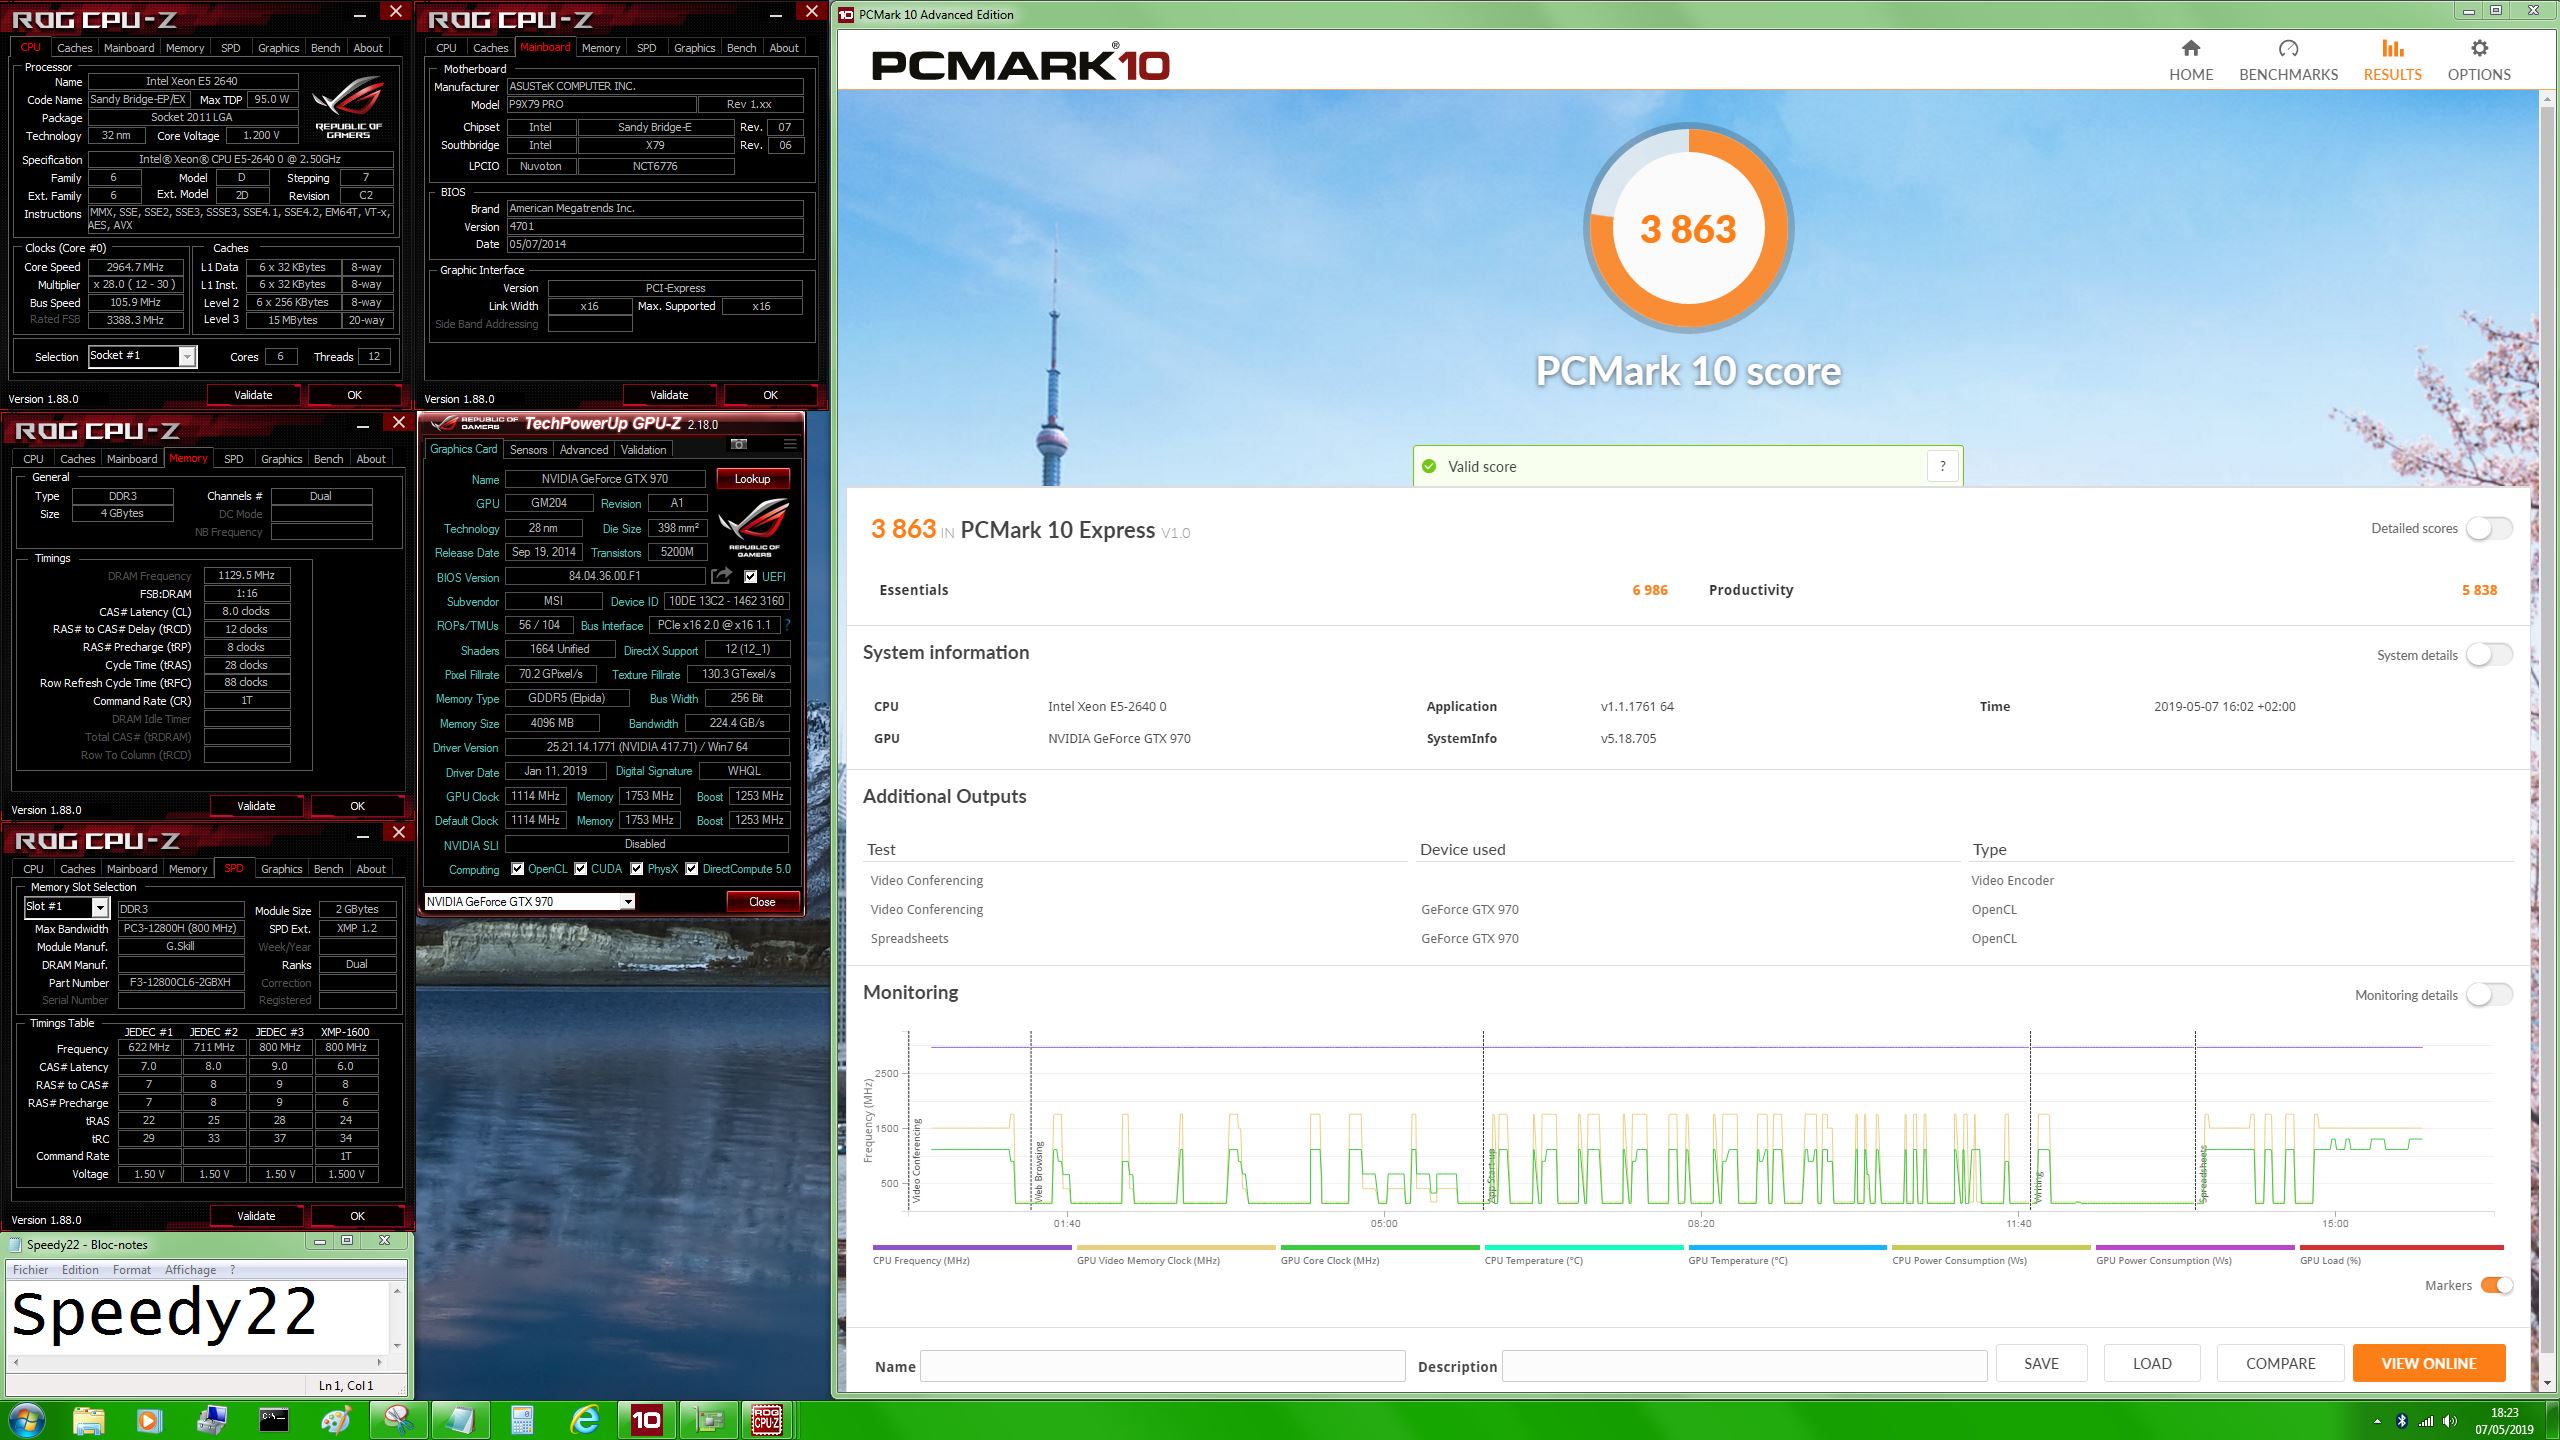Viewport: 2560px width, 1440px height.
Task: Click the red Close button in GPU-Z
Action: click(762, 901)
